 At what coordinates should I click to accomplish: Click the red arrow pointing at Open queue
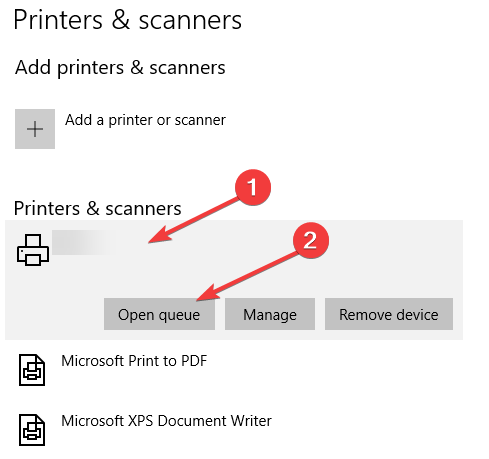coord(247,276)
